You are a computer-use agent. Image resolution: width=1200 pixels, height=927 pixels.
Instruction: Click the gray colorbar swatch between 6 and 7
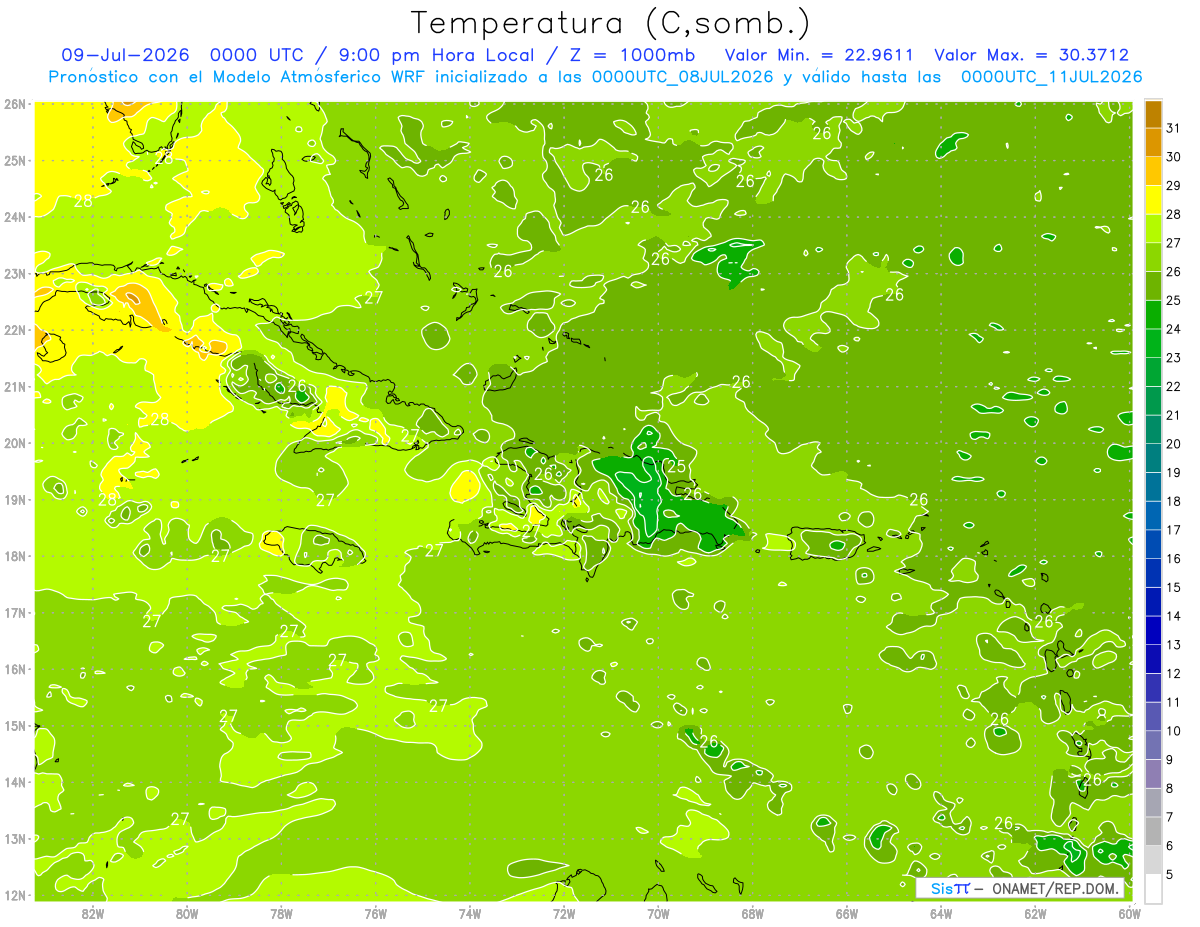[x=1153, y=831]
